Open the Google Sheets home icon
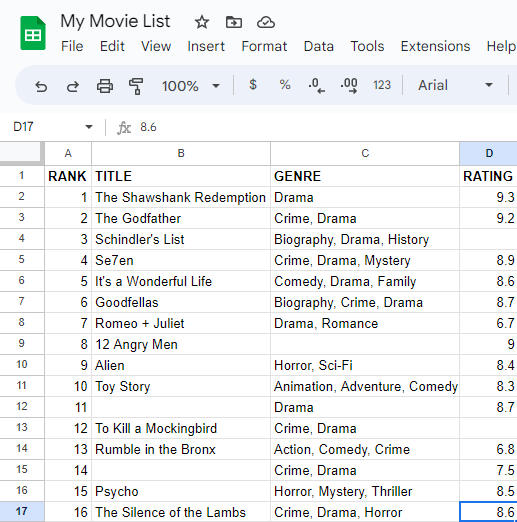This screenshot has width=517, height=522. click(33, 33)
